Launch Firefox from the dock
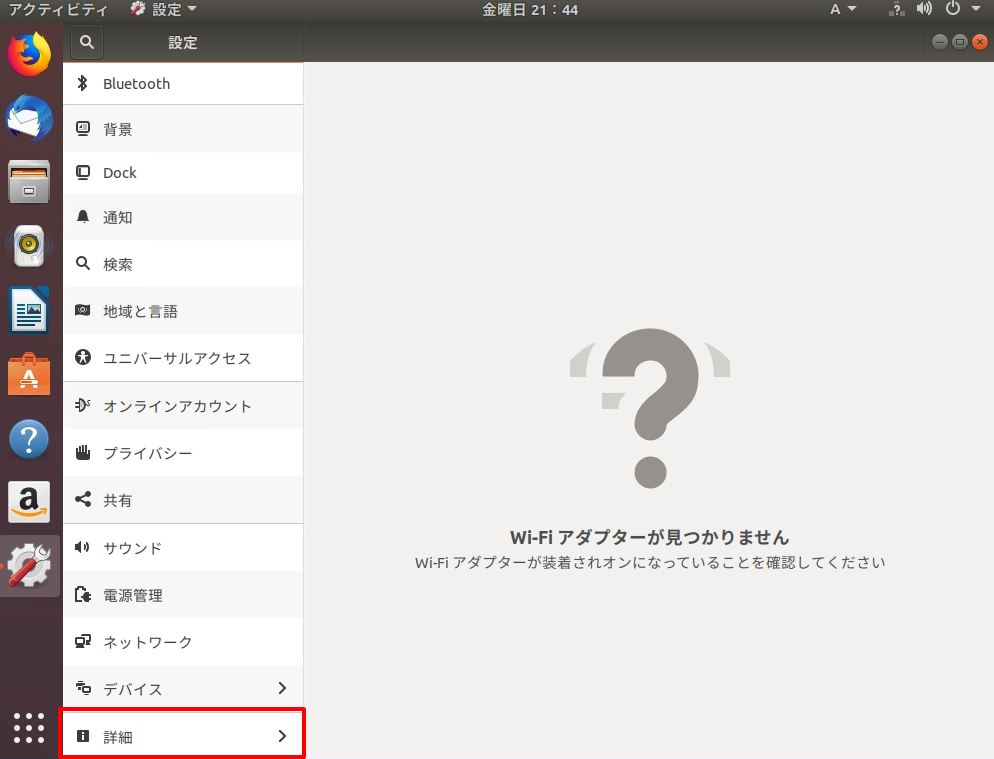Screen dimensions: 994x759 click(29, 54)
